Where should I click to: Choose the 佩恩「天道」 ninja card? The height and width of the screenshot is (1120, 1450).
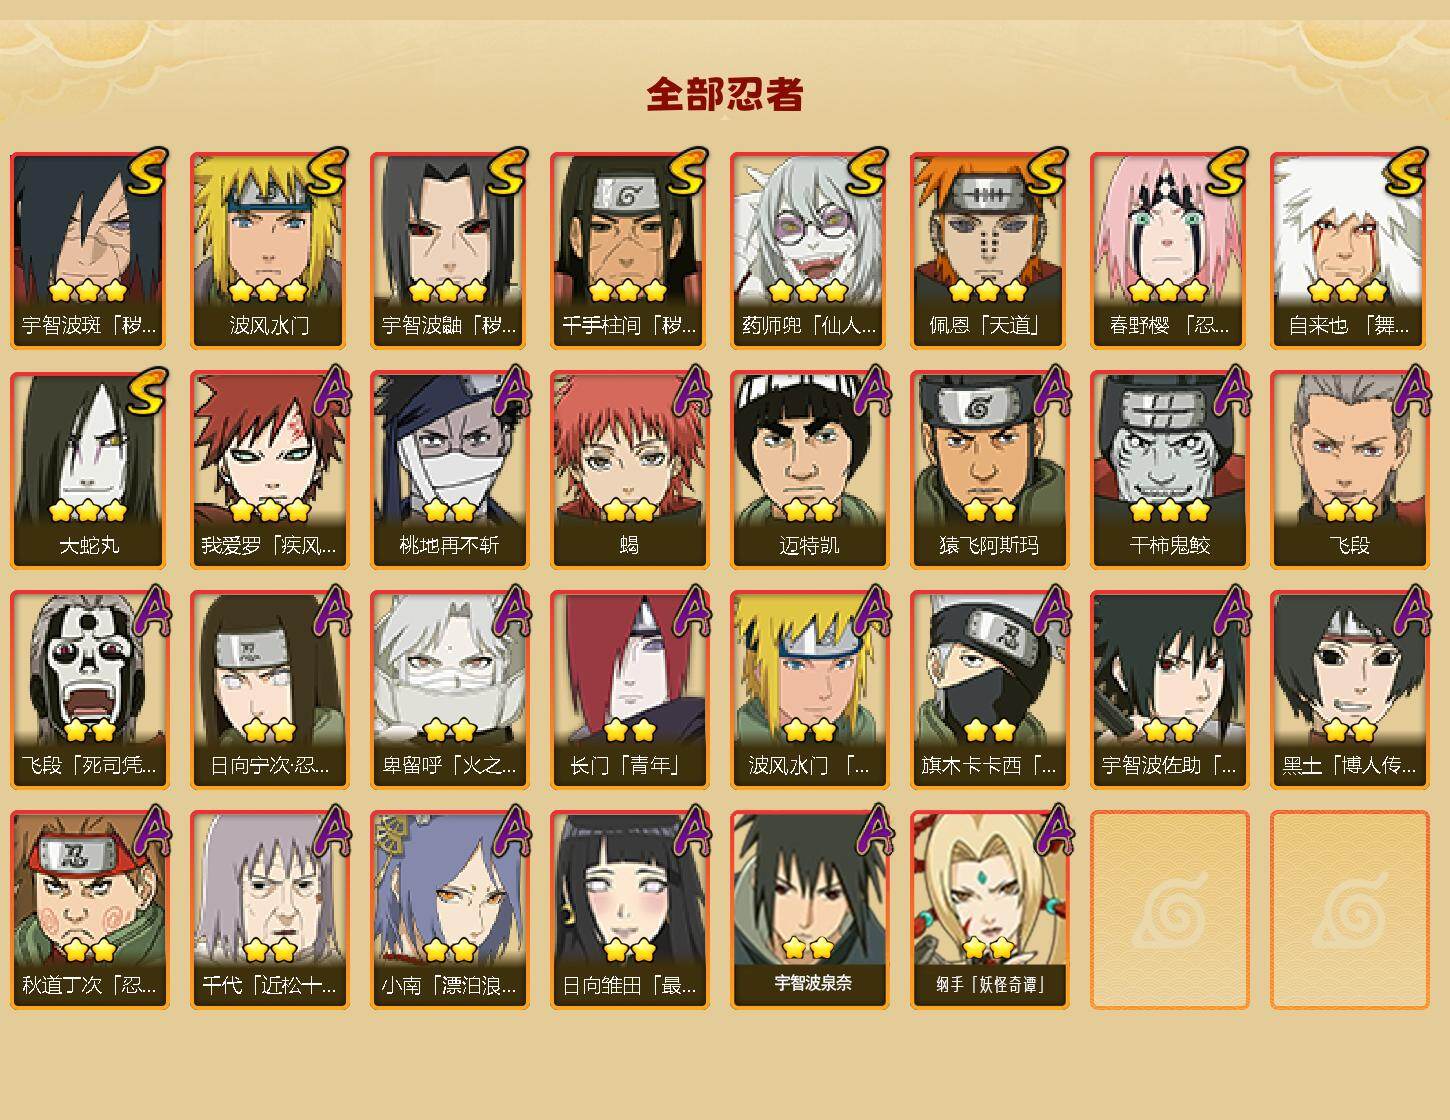(990, 250)
